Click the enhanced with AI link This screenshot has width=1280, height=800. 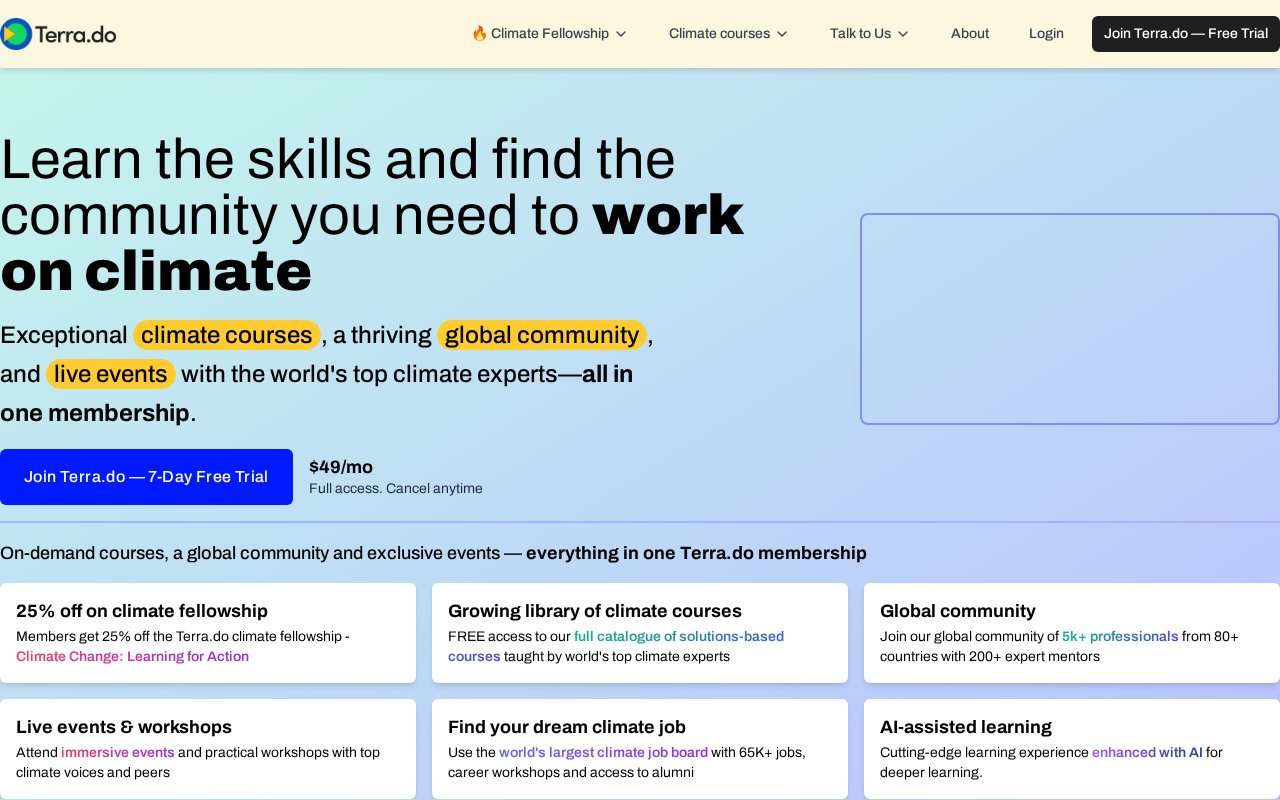tap(1147, 752)
